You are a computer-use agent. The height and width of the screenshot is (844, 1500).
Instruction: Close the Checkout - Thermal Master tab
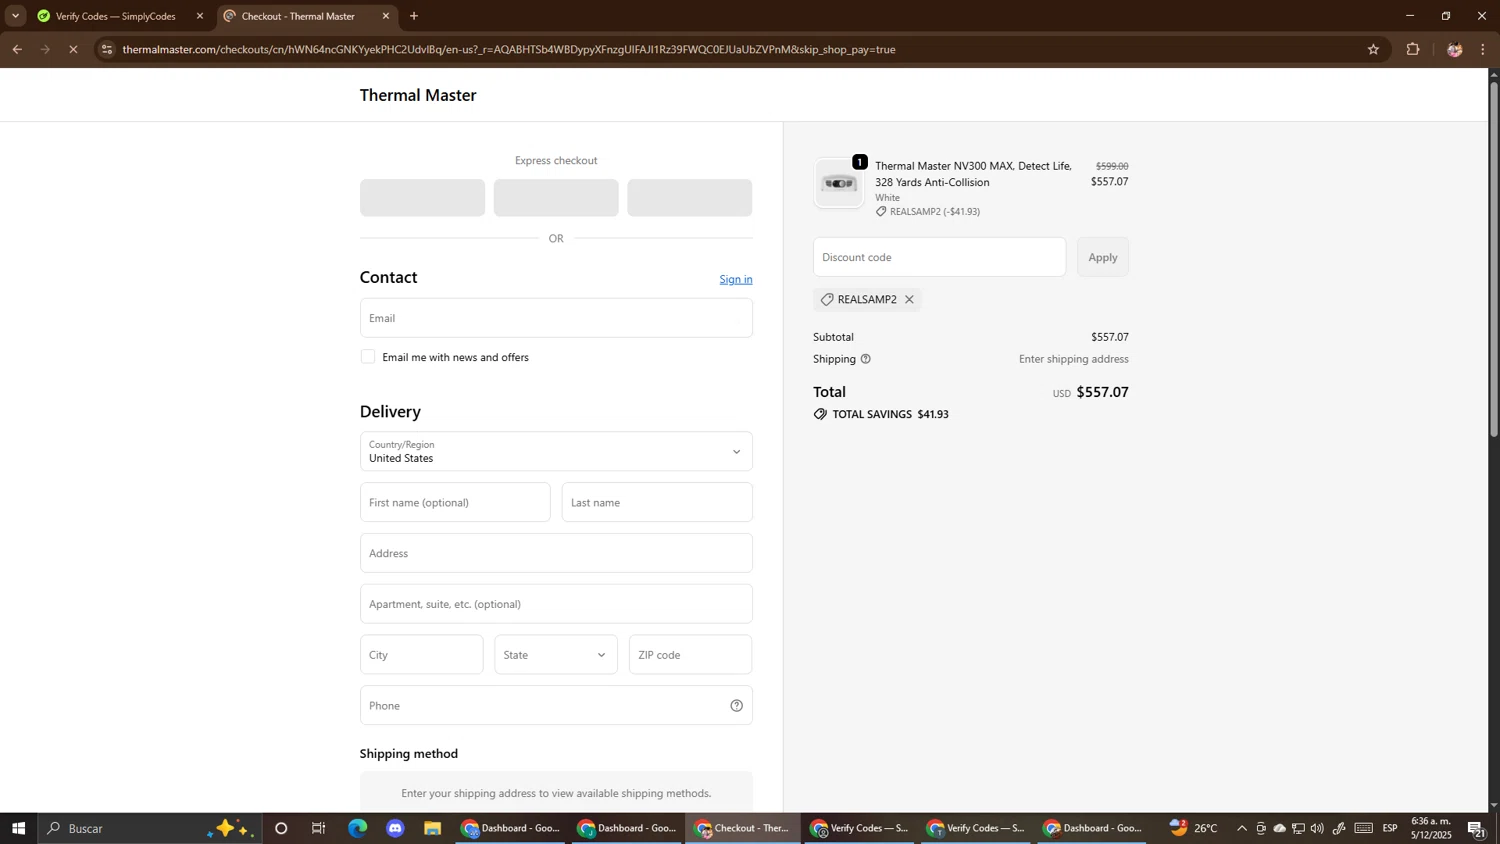tap(386, 16)
